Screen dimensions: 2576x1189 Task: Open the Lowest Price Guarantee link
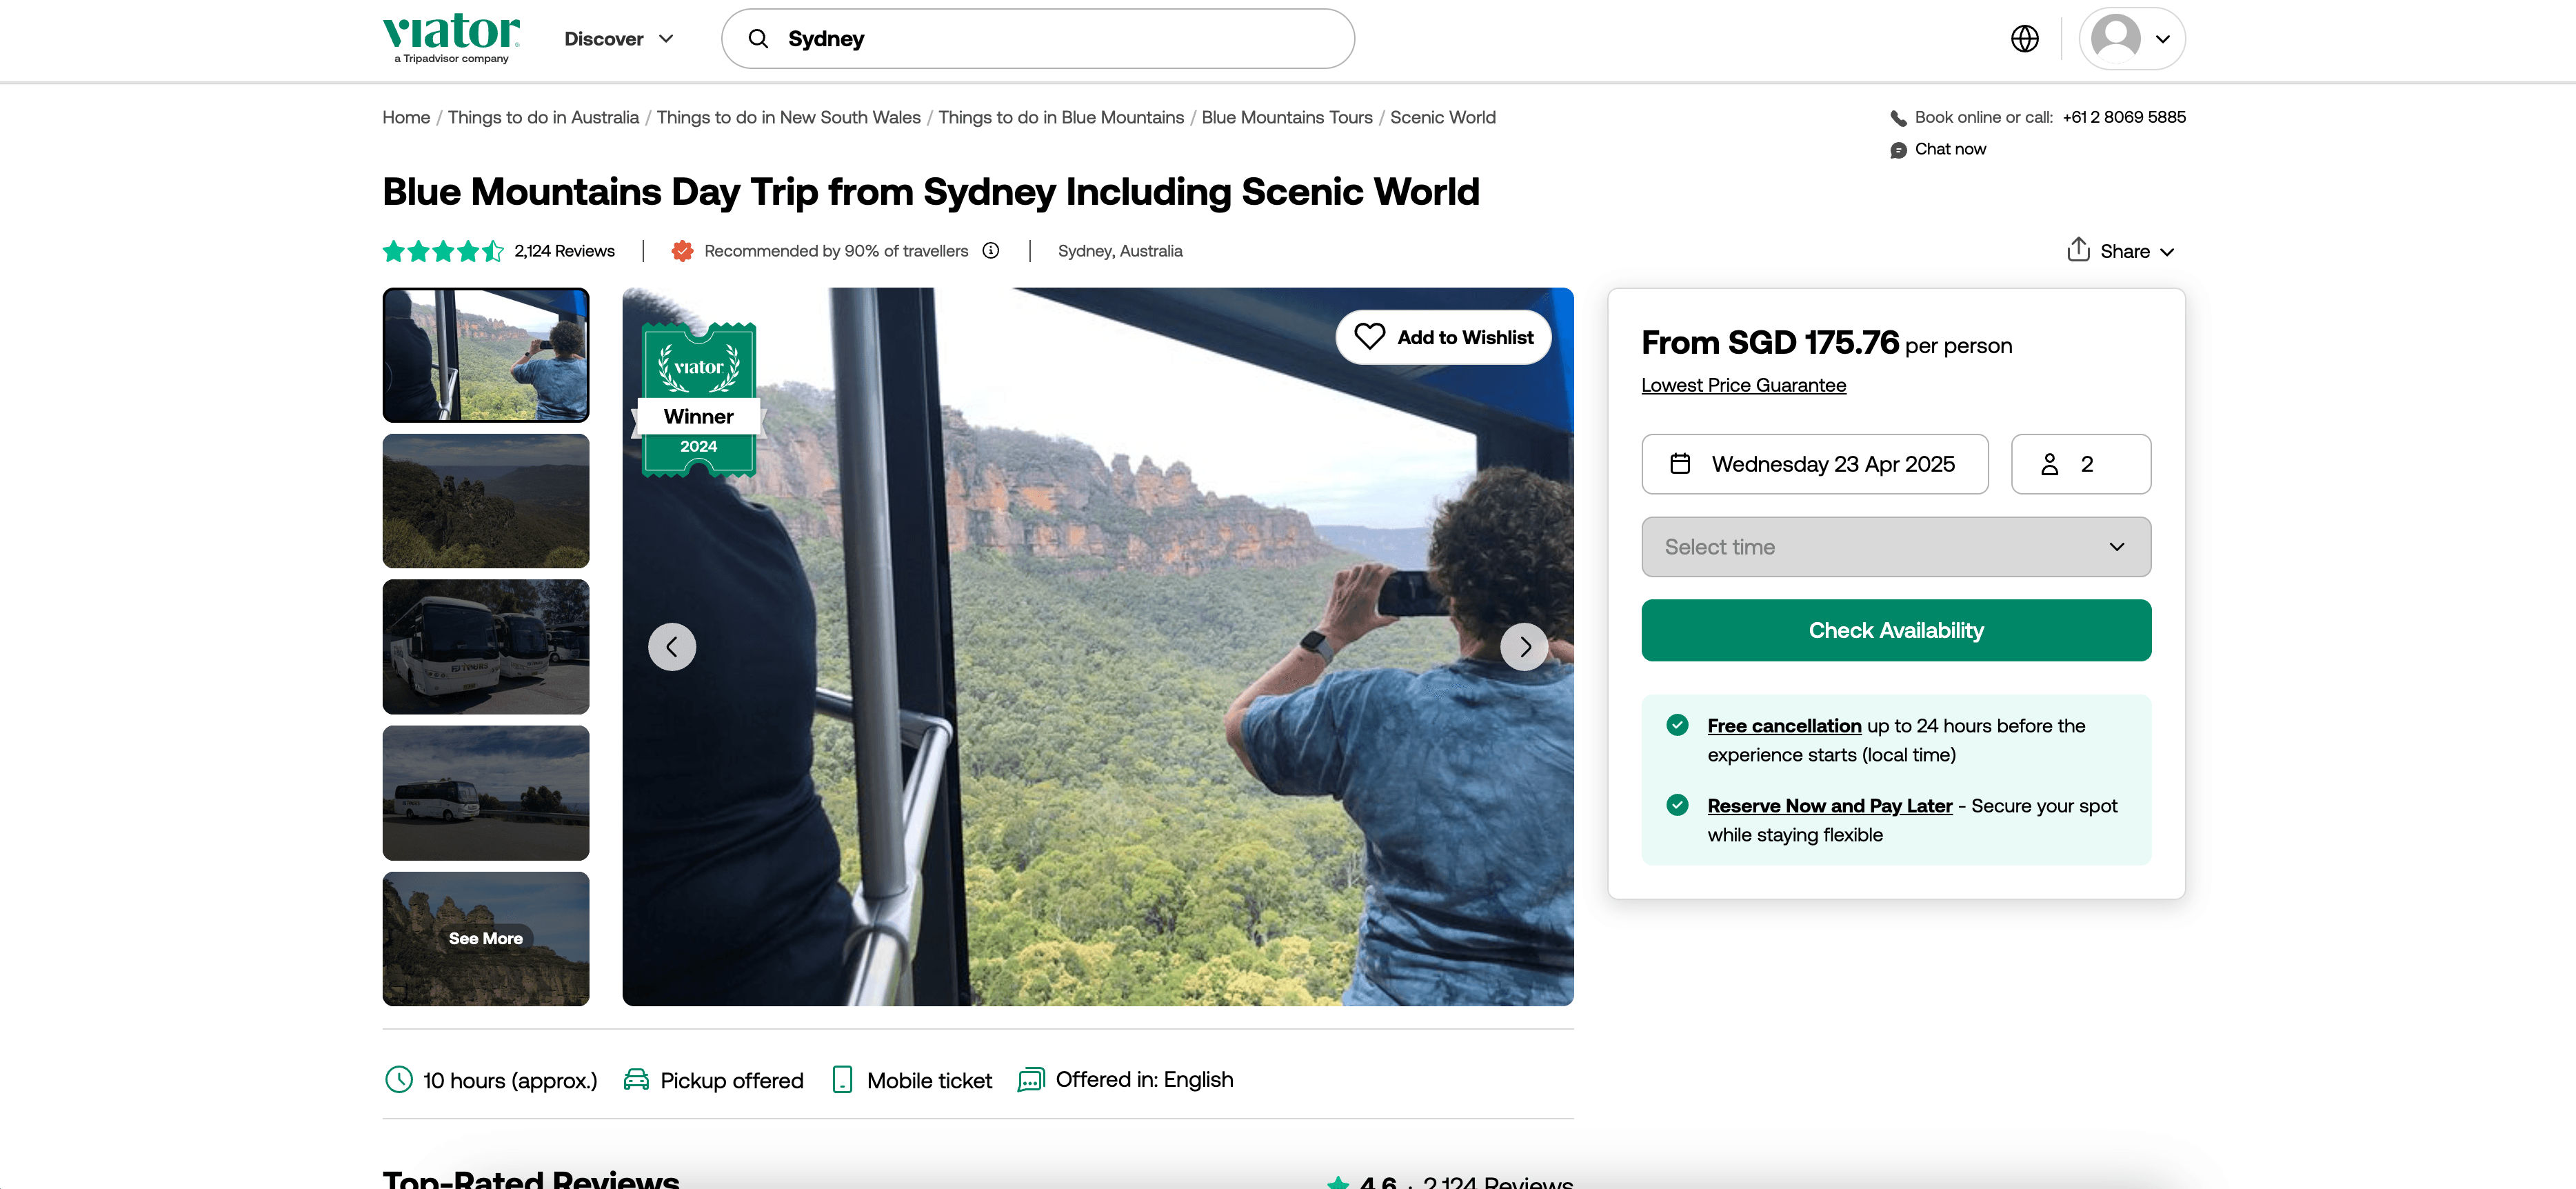pos(1743,385)
